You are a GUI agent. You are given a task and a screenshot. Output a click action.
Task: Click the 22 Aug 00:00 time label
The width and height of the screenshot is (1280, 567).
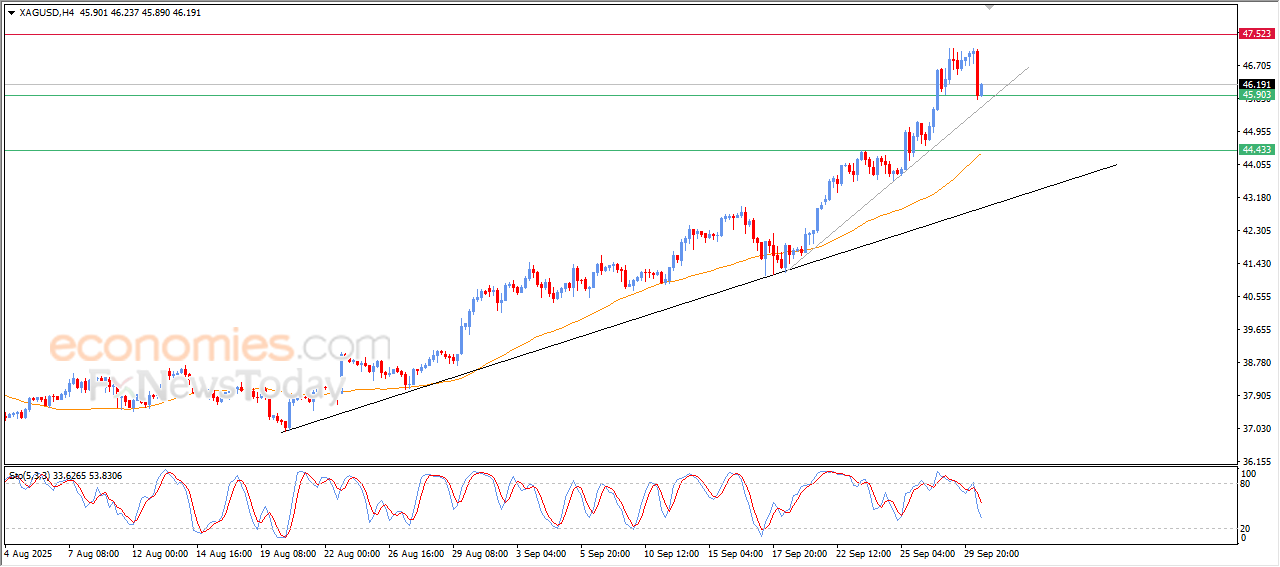(351, 552)
